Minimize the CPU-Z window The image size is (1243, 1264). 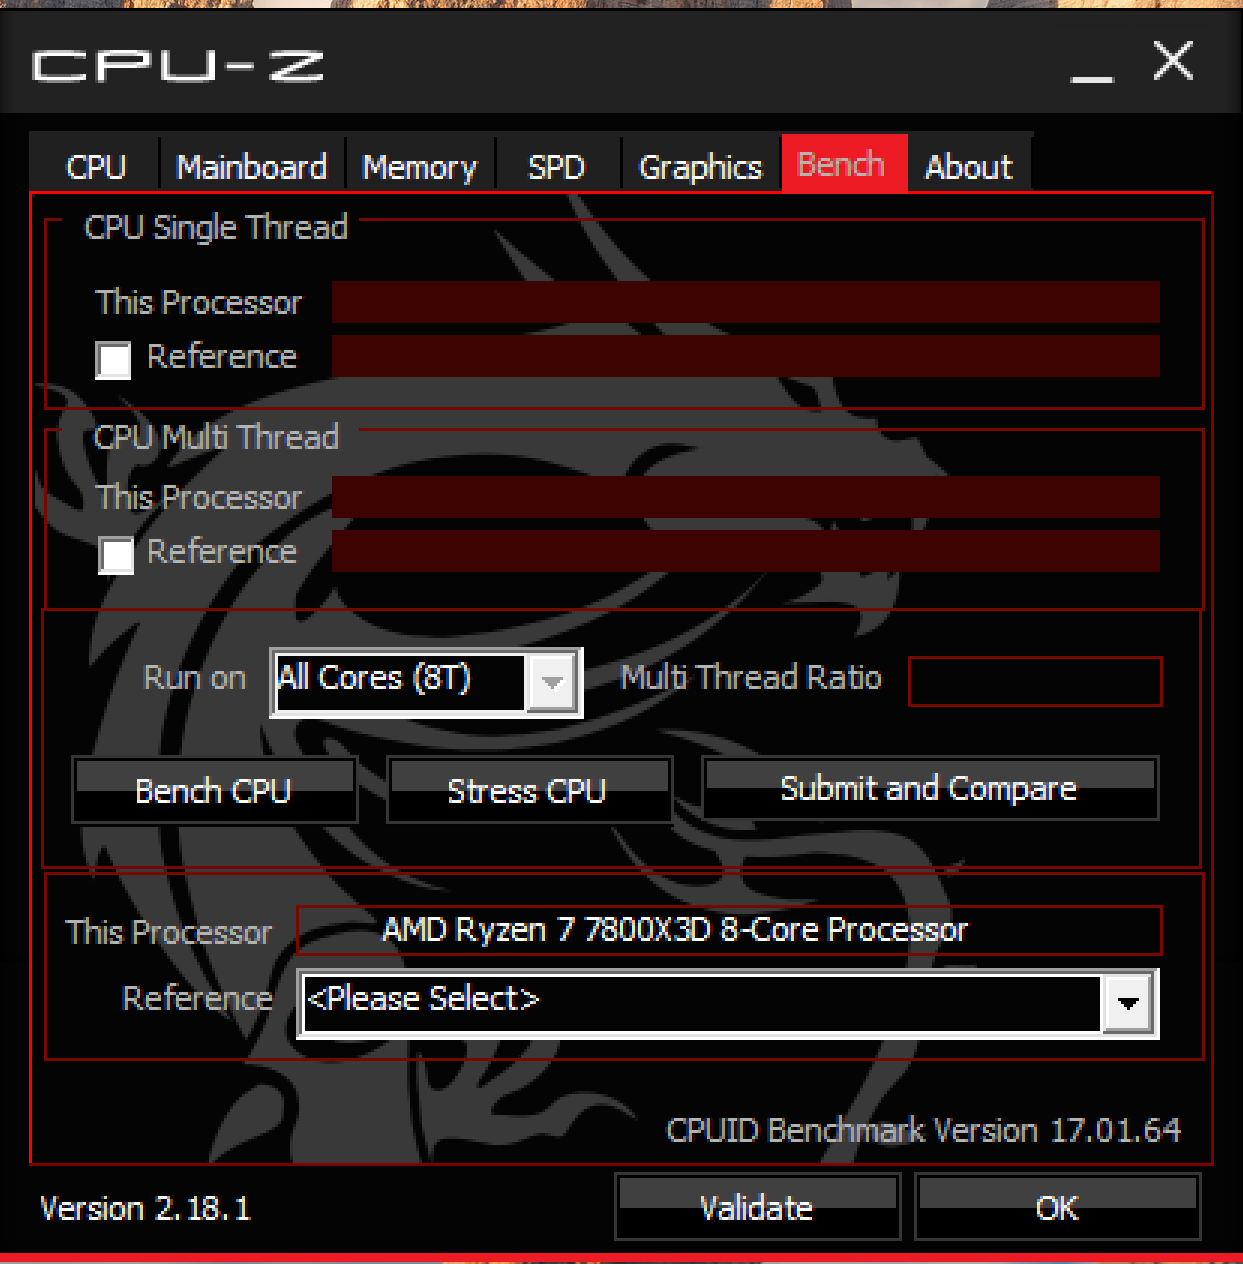(x=1092, y=68)
